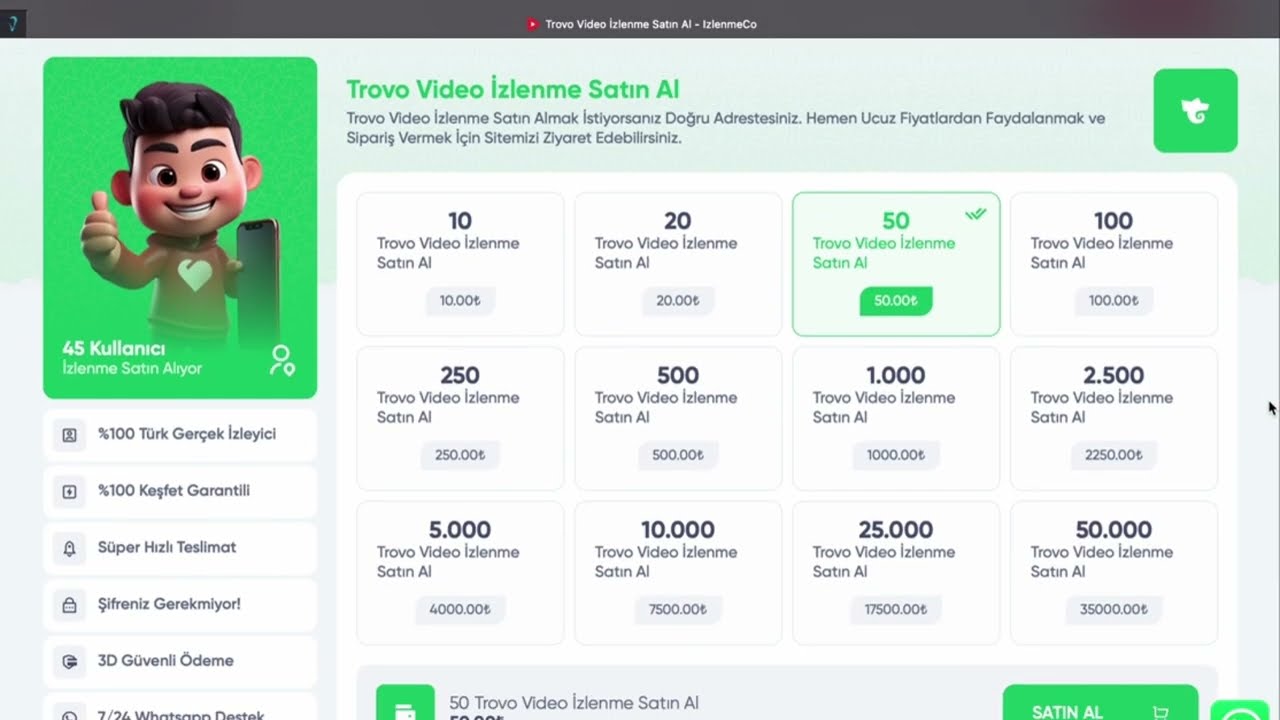
Task: Click the %100 Türk Gerçek İzleyici icon
Action: click(x=69, y=435)
